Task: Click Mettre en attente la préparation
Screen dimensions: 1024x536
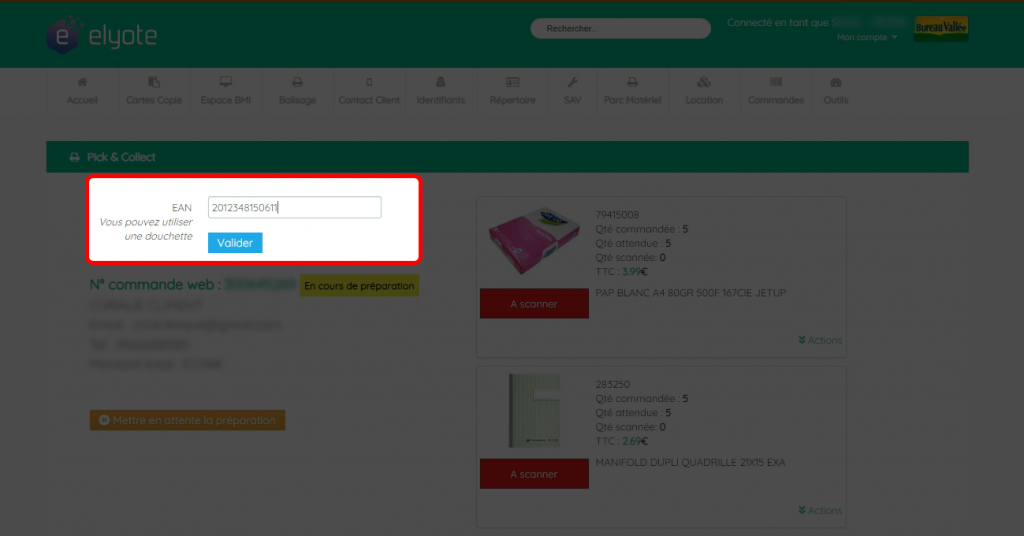Action: (187, 420)
